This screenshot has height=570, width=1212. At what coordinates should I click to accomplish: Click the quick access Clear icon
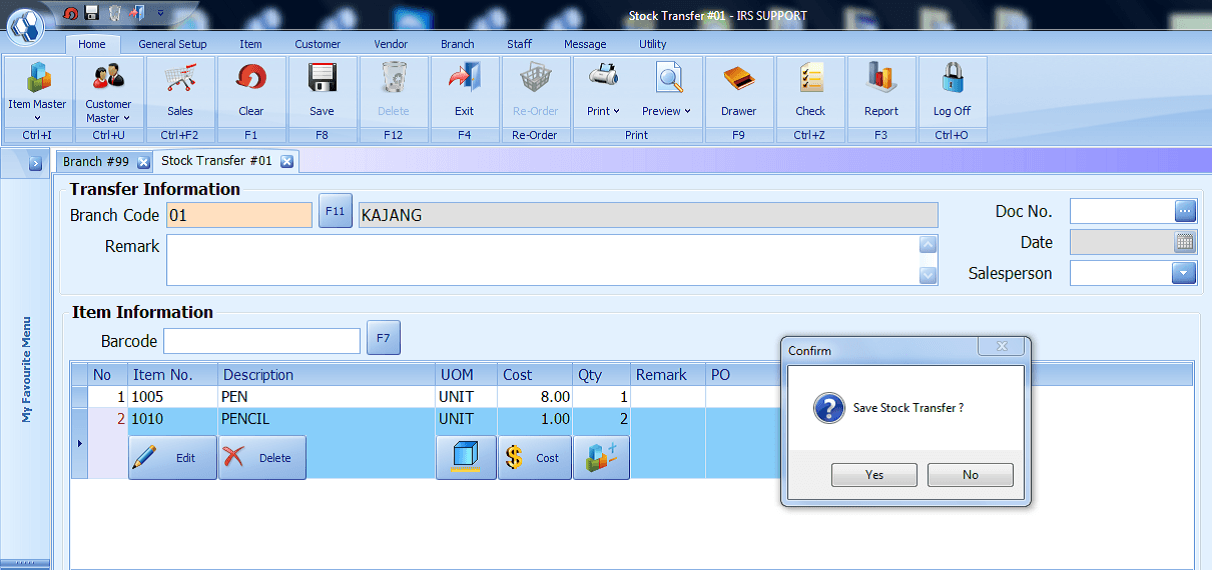click(x=70, y=13)
